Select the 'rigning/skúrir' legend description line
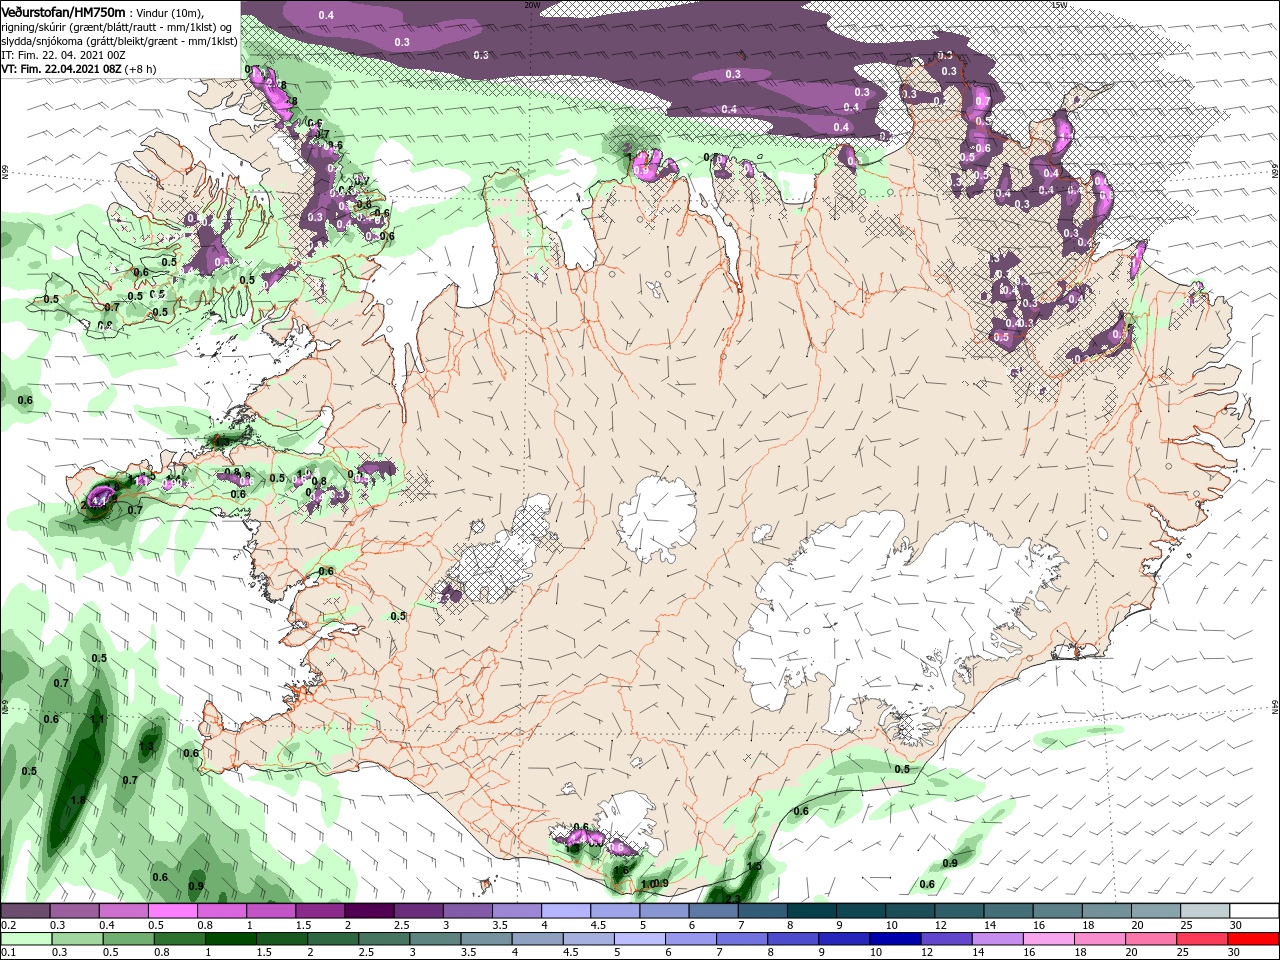Screen dimensions: 1280x960 click(118, 27)
